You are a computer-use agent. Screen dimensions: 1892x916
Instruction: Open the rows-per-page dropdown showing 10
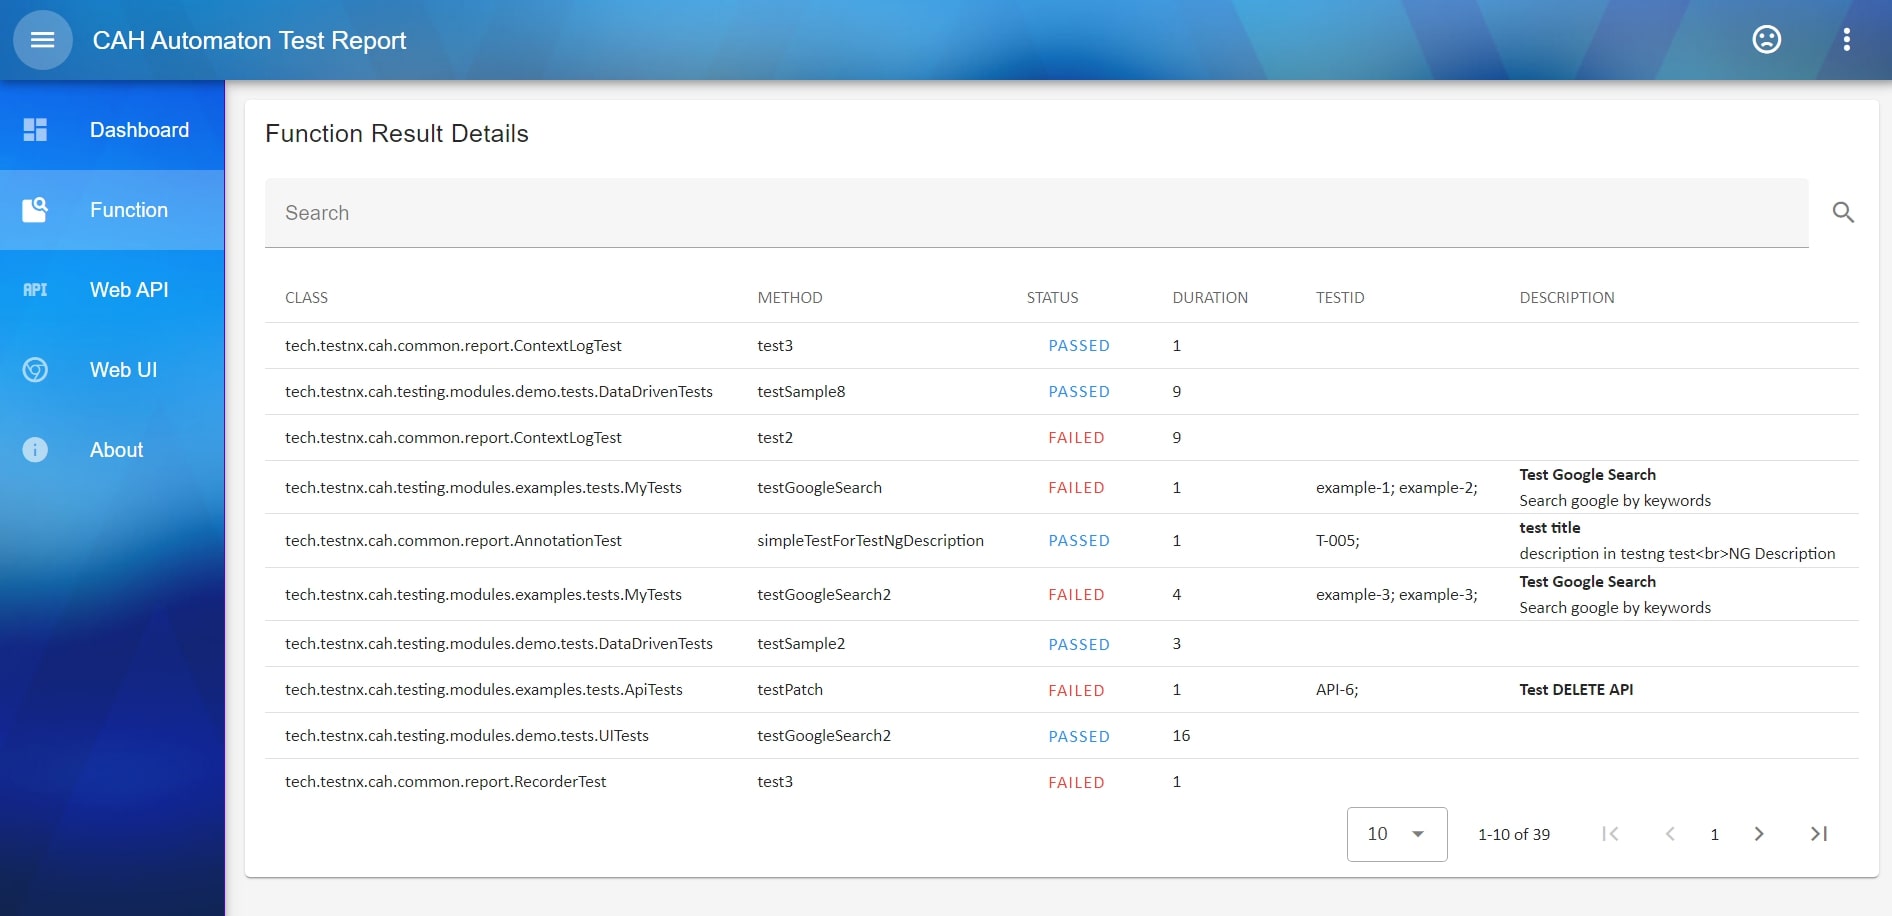tap(1396, 833)
